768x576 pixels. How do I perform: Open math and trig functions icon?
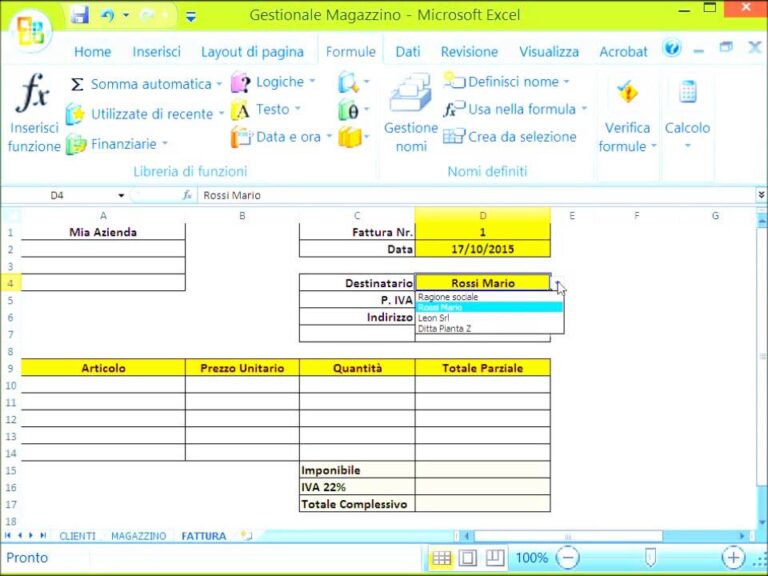coord(353,109)
